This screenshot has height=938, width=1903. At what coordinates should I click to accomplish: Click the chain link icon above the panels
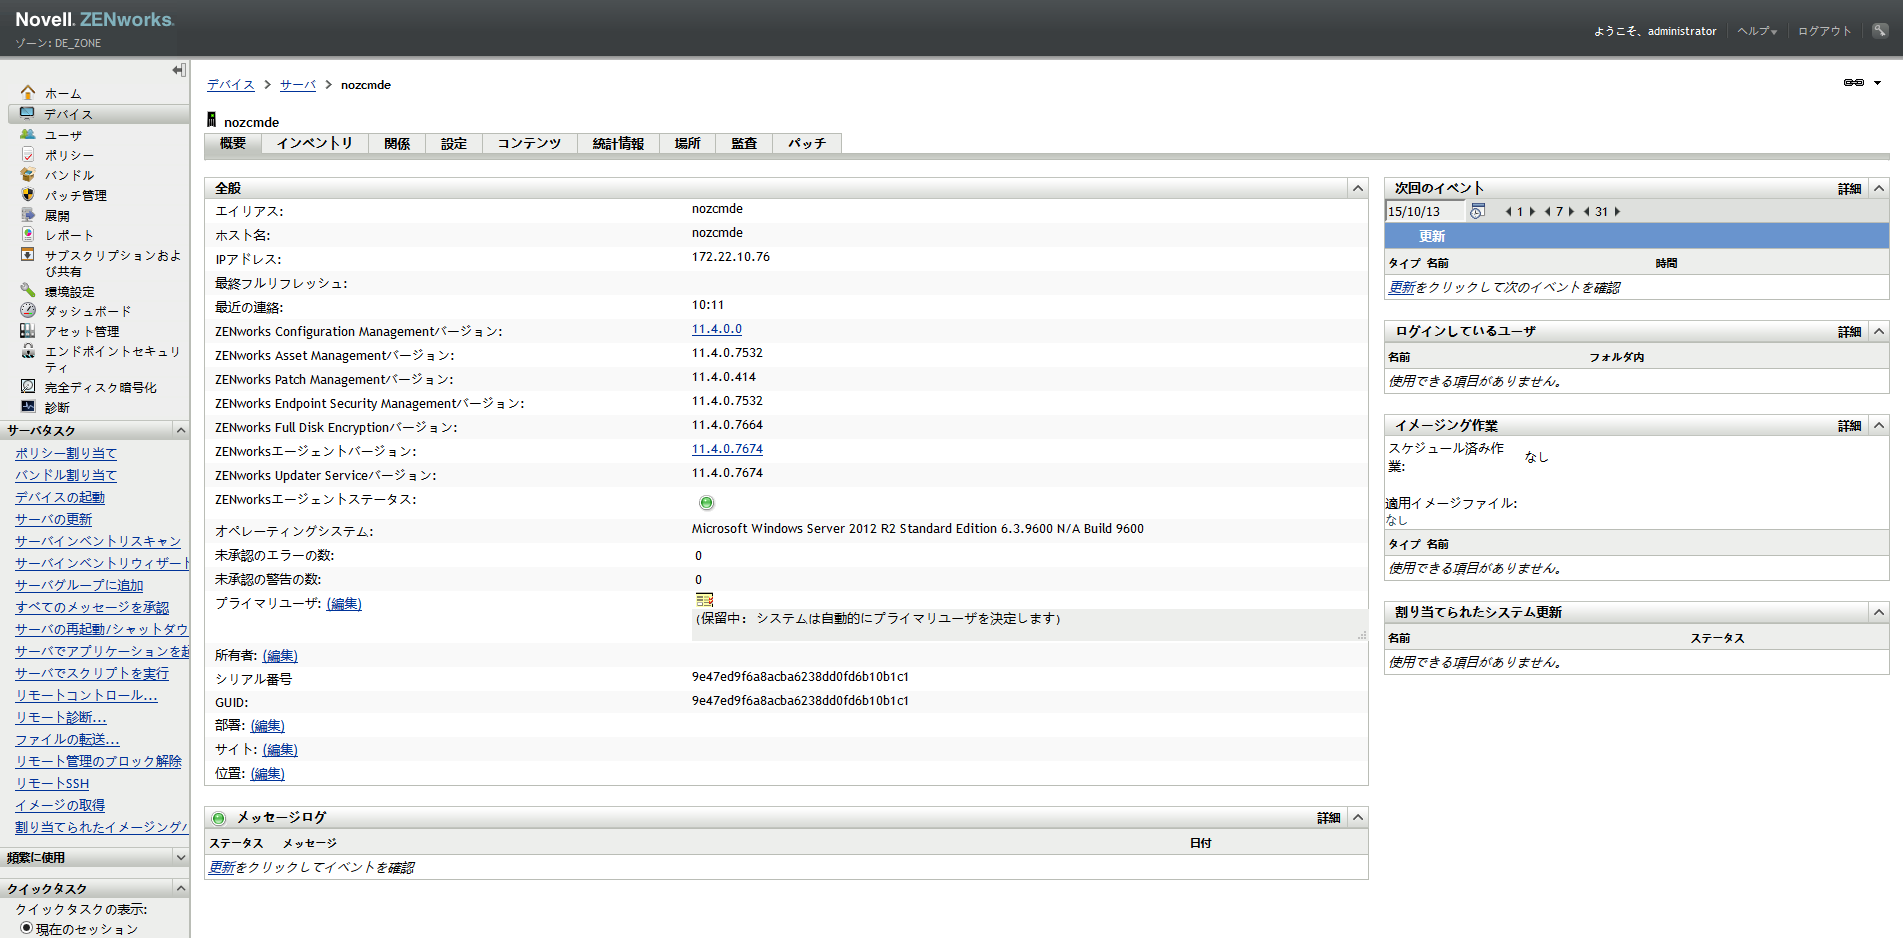point(1853,83)
